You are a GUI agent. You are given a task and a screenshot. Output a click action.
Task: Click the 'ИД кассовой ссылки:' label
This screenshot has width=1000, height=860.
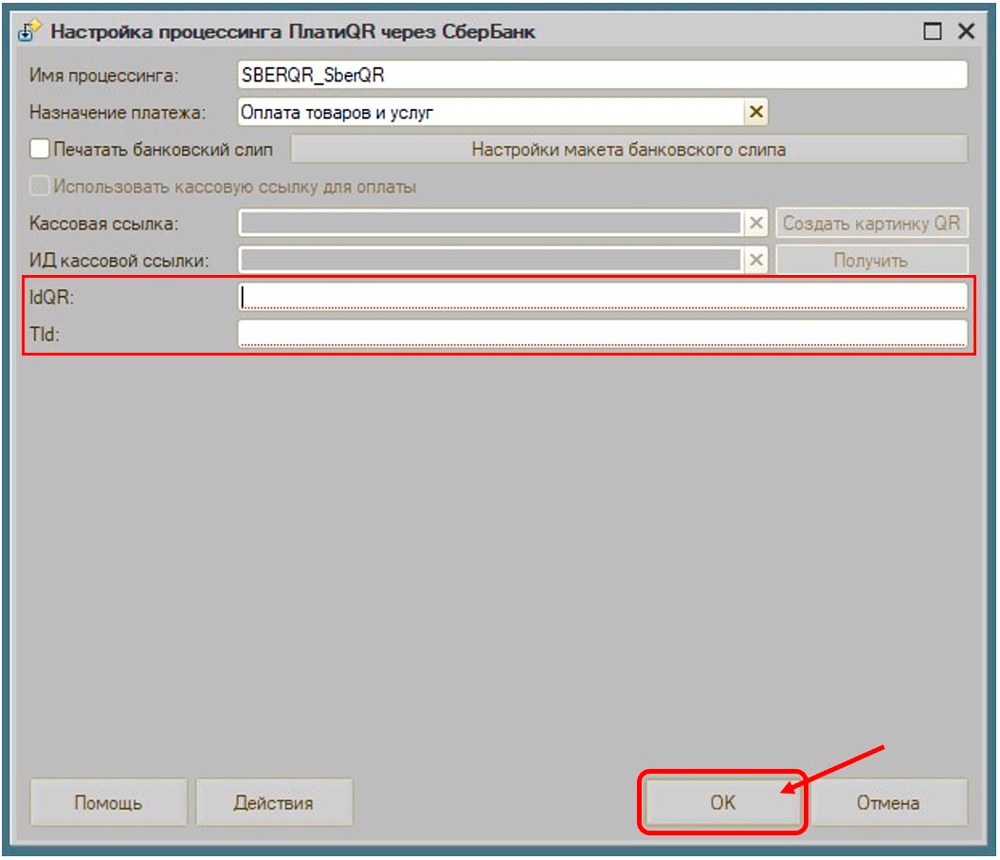coord(119,260)
